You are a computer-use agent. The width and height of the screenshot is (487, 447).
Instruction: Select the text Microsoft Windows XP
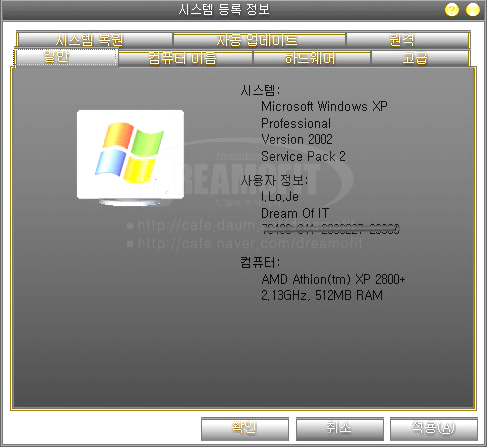click(x=324, y=106)
